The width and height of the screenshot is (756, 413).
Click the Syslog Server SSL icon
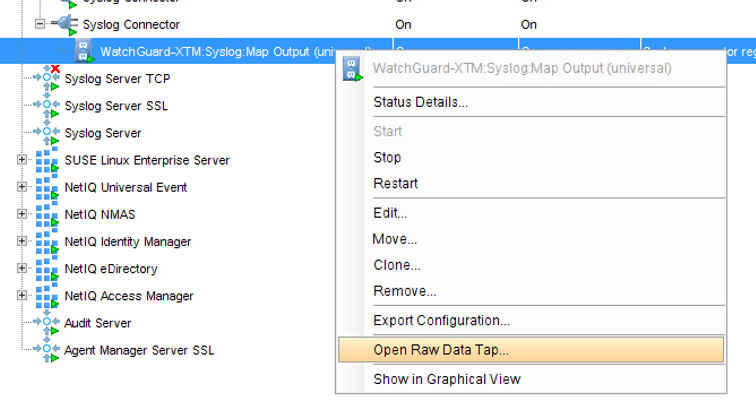49,105
